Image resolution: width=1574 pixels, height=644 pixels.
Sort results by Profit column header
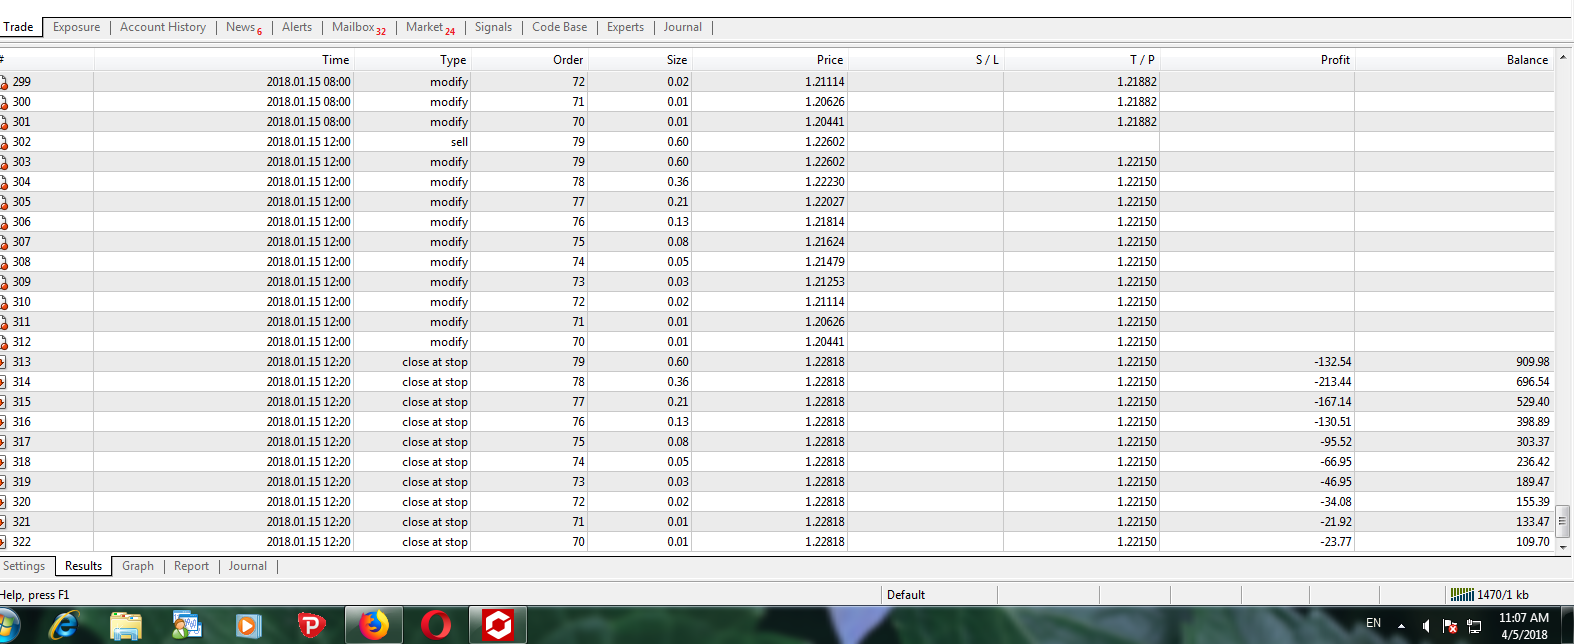click(x=1334, y=60)
